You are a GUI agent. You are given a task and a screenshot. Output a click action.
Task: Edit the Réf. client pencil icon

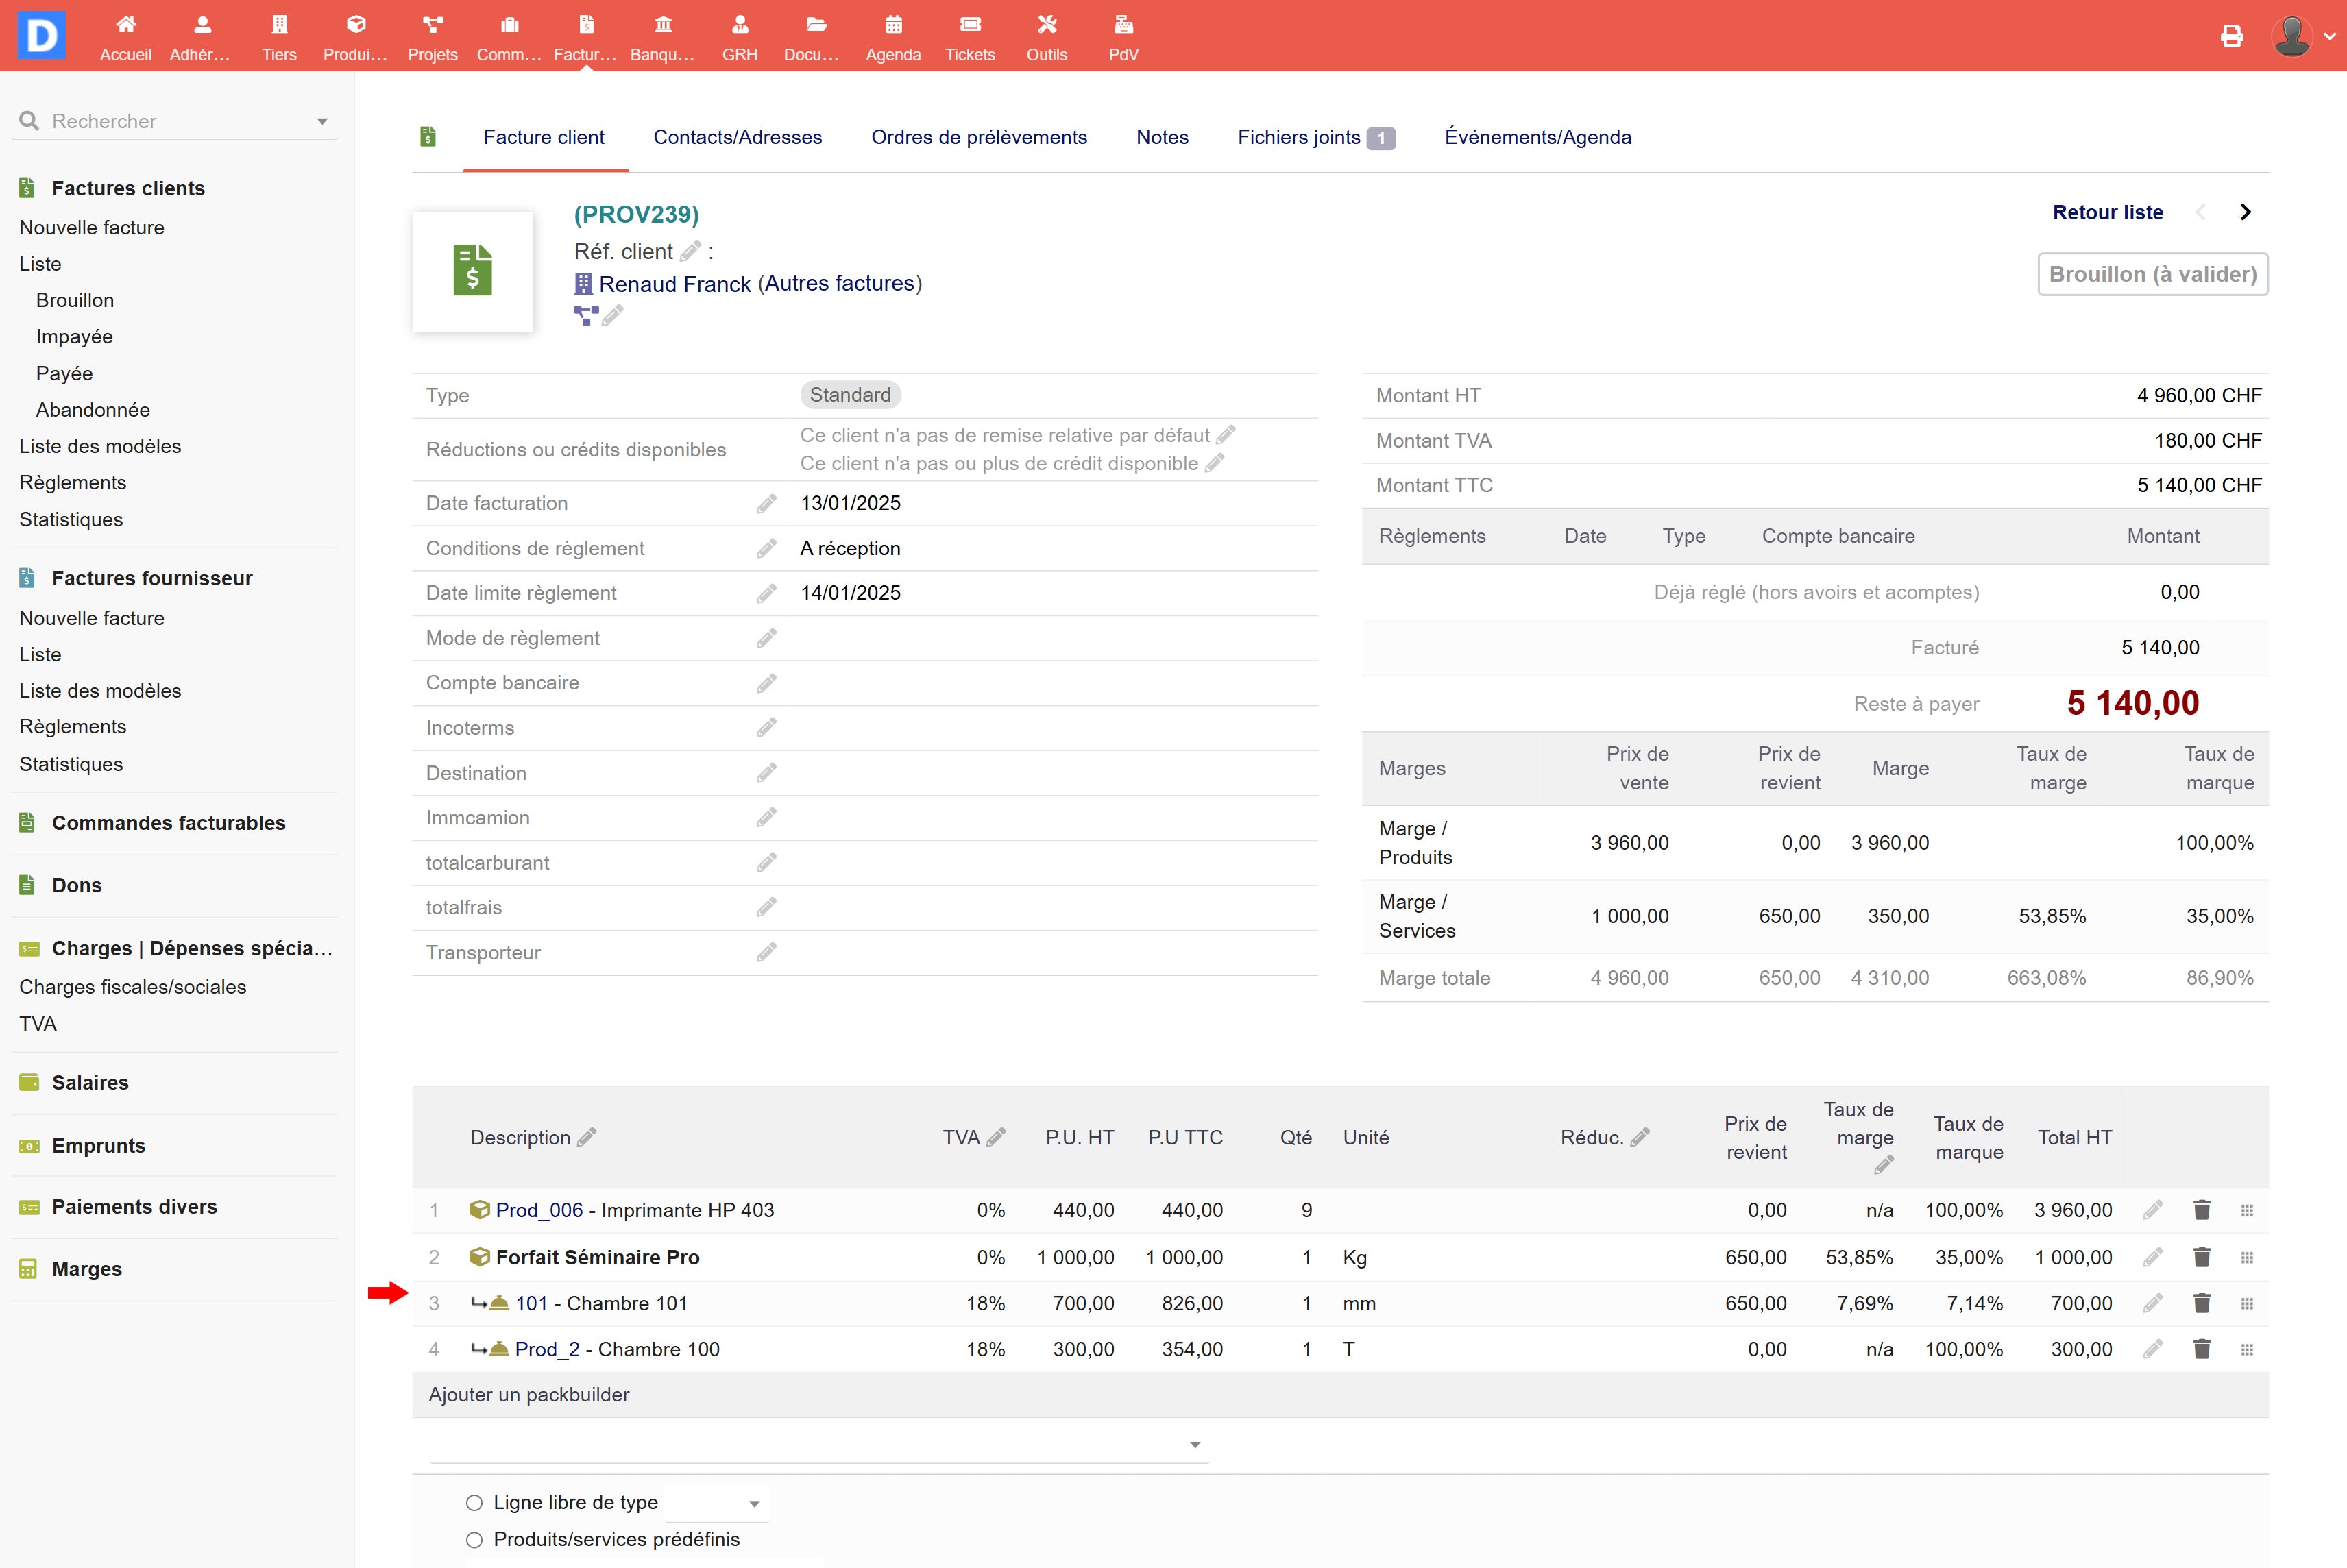click(x=690, y=251)
